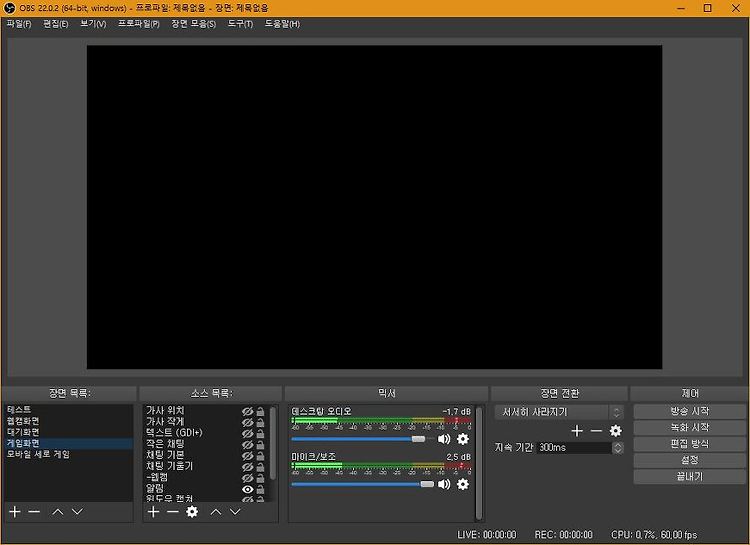The image size is (750, 545).
Task: Toggle the lock on the 가사 위치 source
Action: [260, 411]
